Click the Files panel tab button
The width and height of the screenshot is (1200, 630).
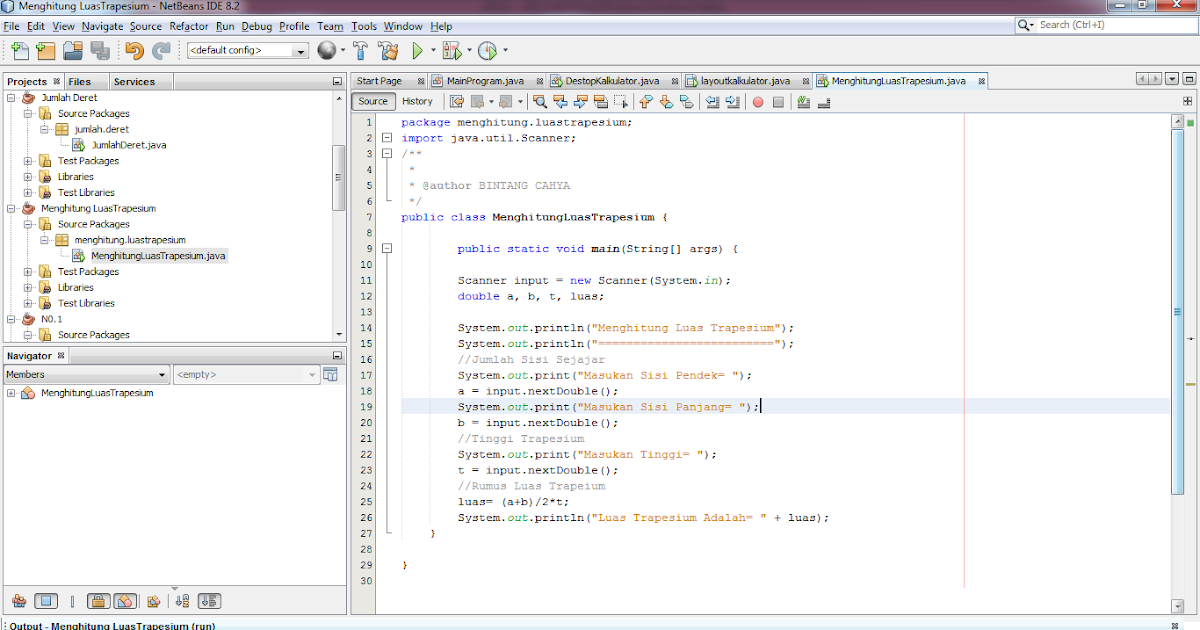[x=80, y=80]
